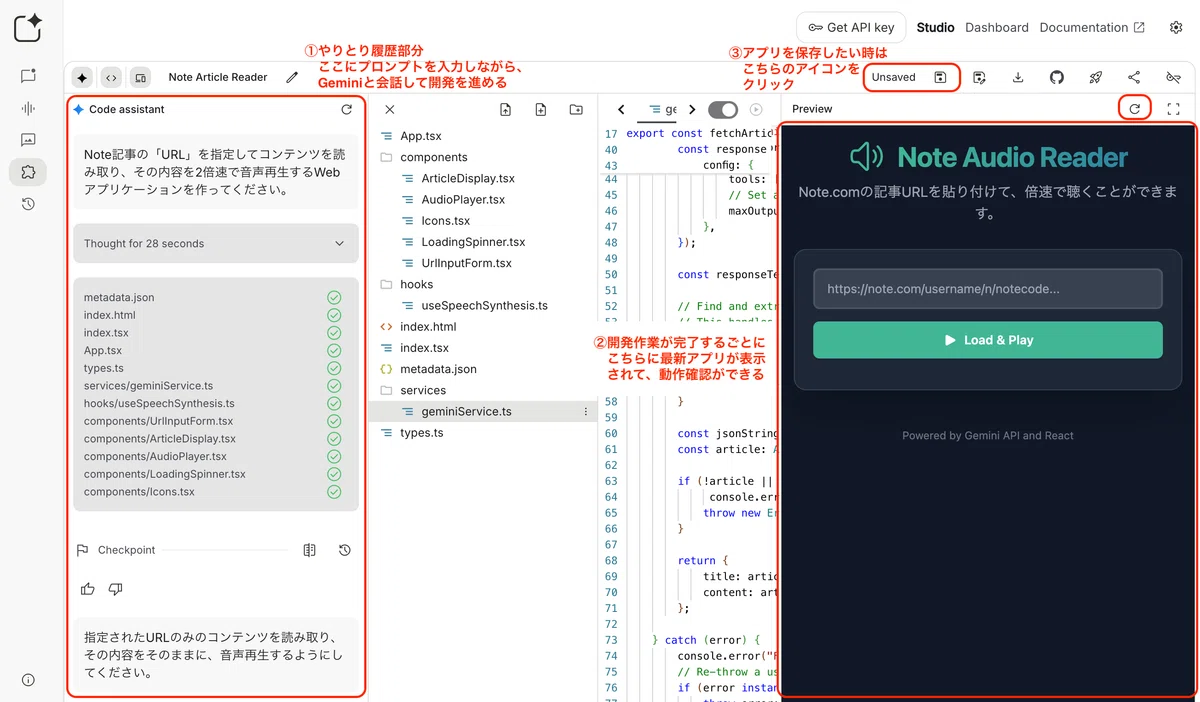
Task: Click the previous editor tab arrow
Action: 621,110
